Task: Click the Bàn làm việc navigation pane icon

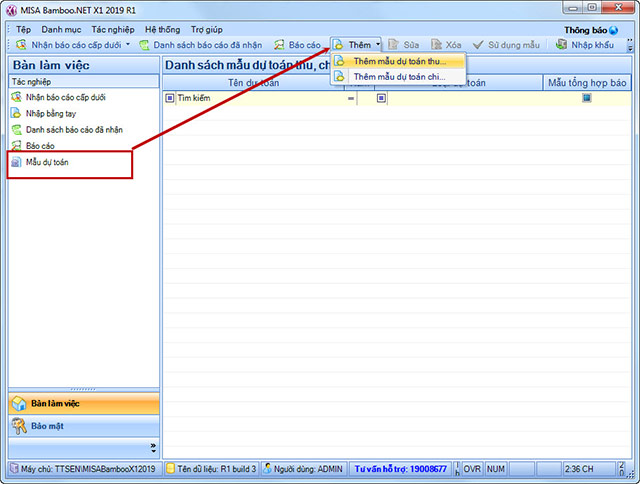Action: coord(19,403)
